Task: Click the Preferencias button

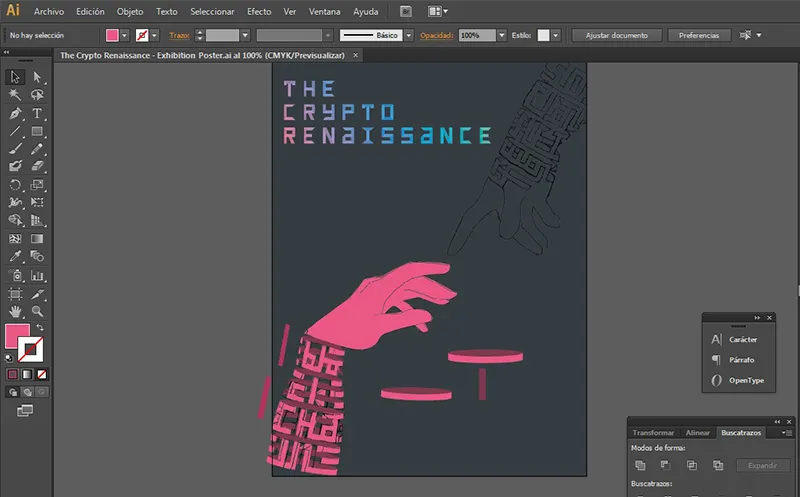Action: click(698, 35)
